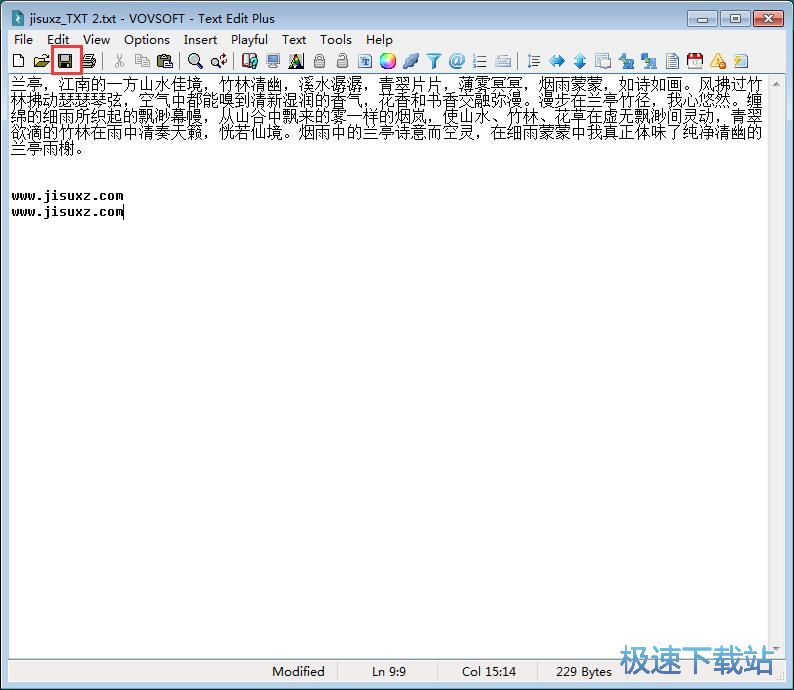The width and height of the screenshot is (794, 690).
Task: Click the Modified status bar entry
Action: (x=298, y=671)
